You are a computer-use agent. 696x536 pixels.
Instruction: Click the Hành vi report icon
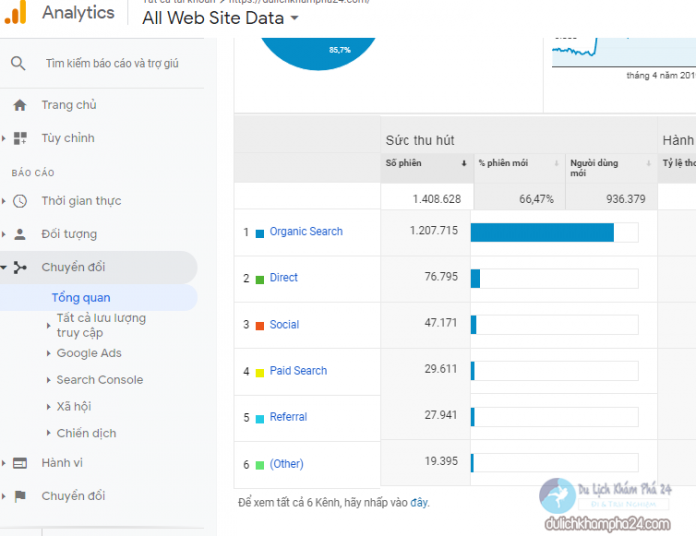coord(20,463)
